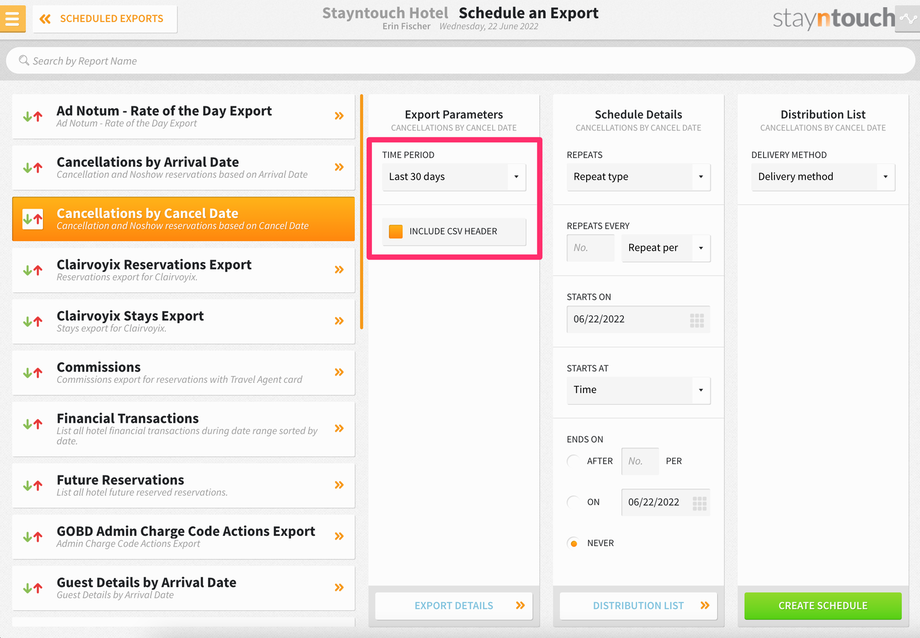Open the Commissions export
920x638 pixels.
(183, 373)
